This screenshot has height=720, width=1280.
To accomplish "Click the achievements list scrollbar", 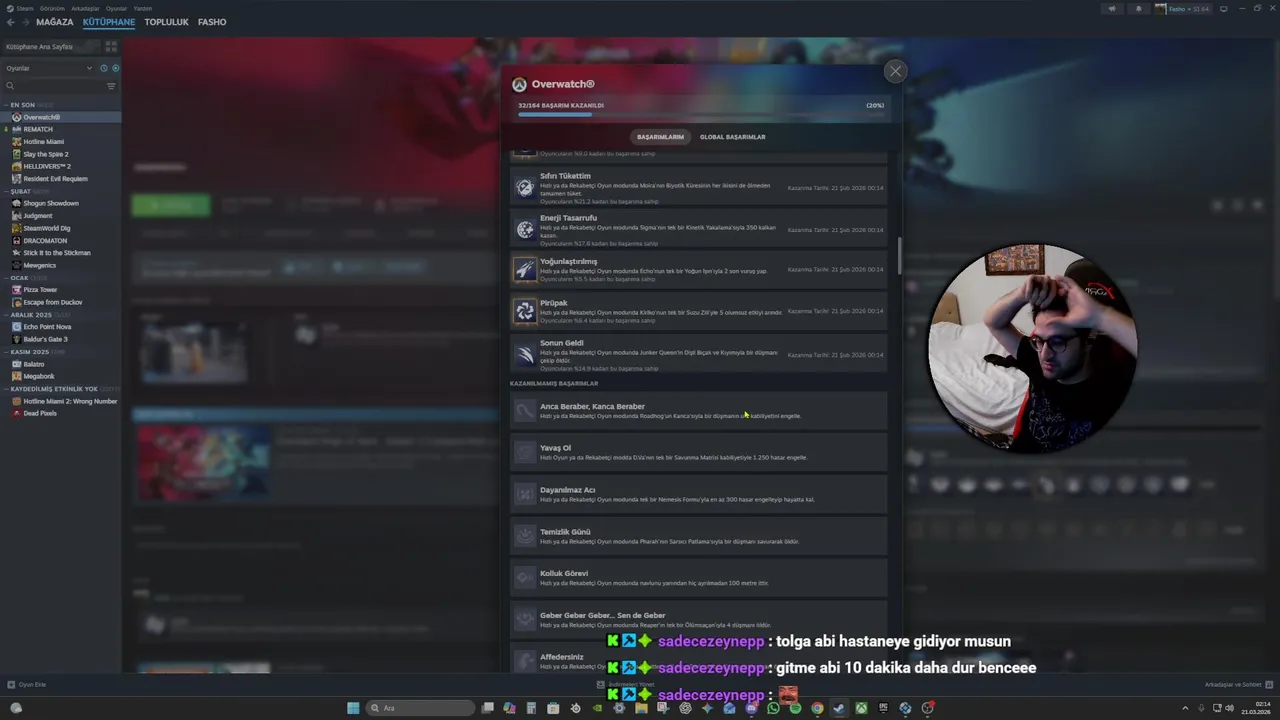I will tap(899, 255).
